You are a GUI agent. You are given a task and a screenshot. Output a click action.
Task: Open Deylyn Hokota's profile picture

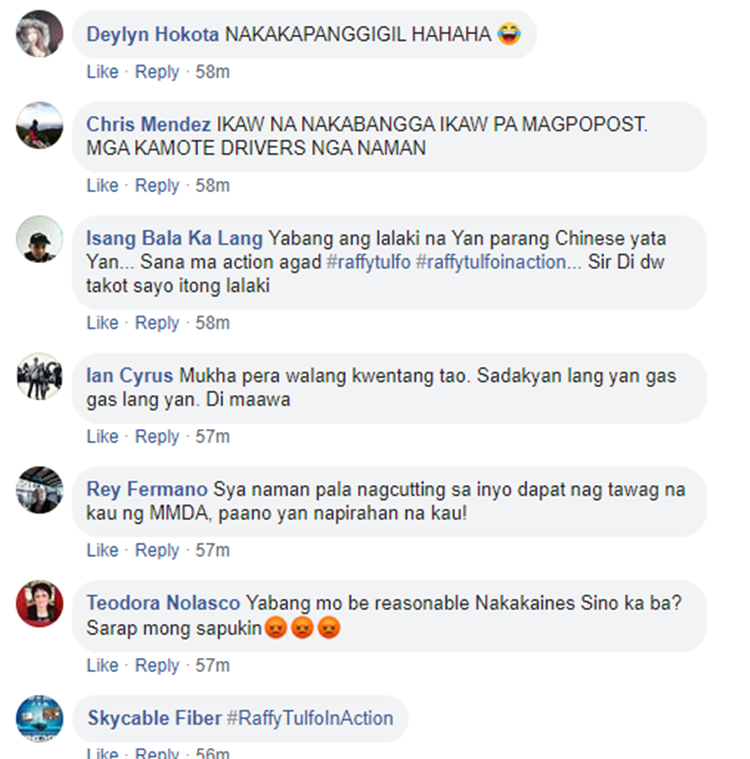point(40,34)
